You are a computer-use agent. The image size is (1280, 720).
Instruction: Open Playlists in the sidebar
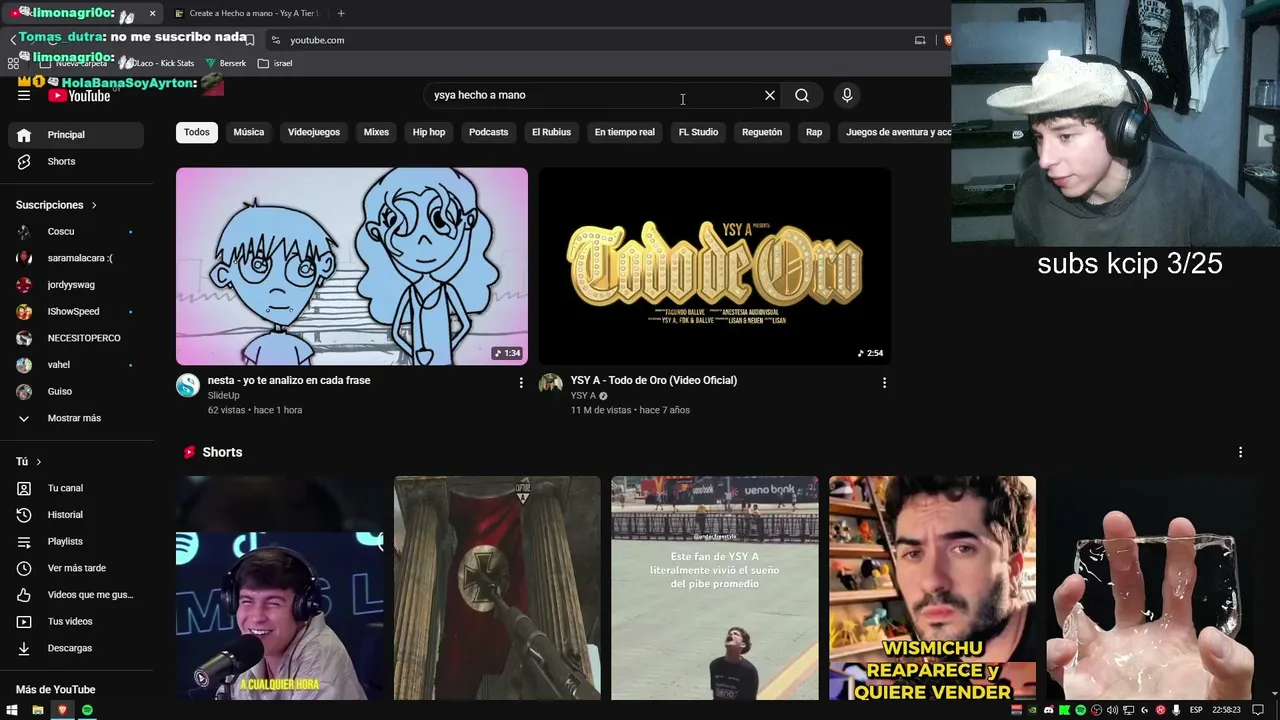point(78,541)
